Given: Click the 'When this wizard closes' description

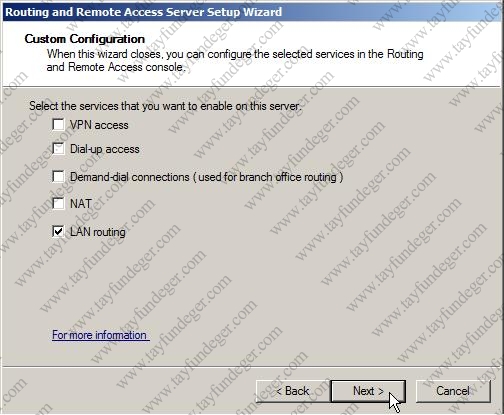Looking at the screenshot, I should 235,54.
